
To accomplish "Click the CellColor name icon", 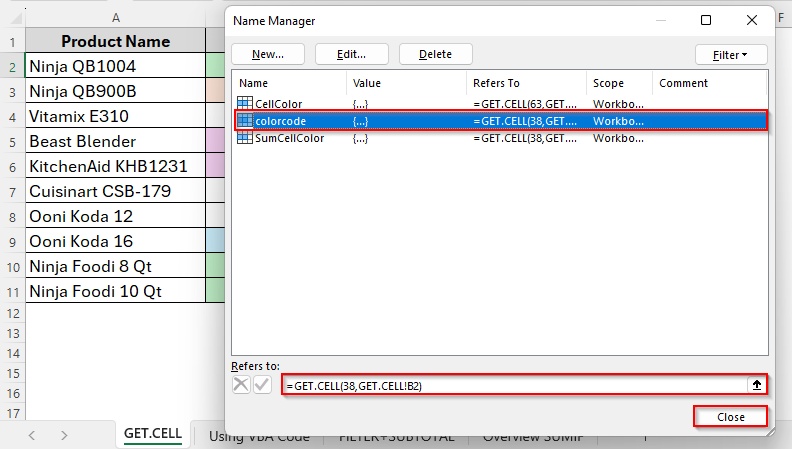I will (245, 104).
